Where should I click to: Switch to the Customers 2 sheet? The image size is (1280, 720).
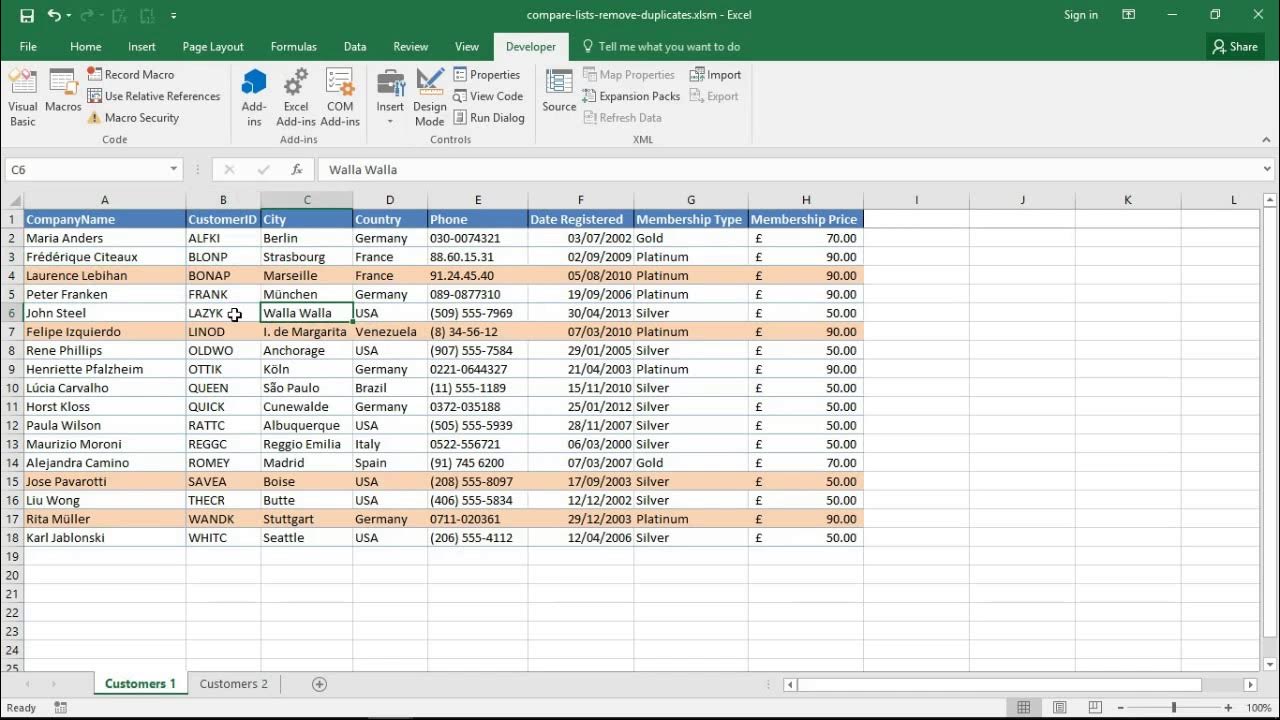click(x=234, y=684)
